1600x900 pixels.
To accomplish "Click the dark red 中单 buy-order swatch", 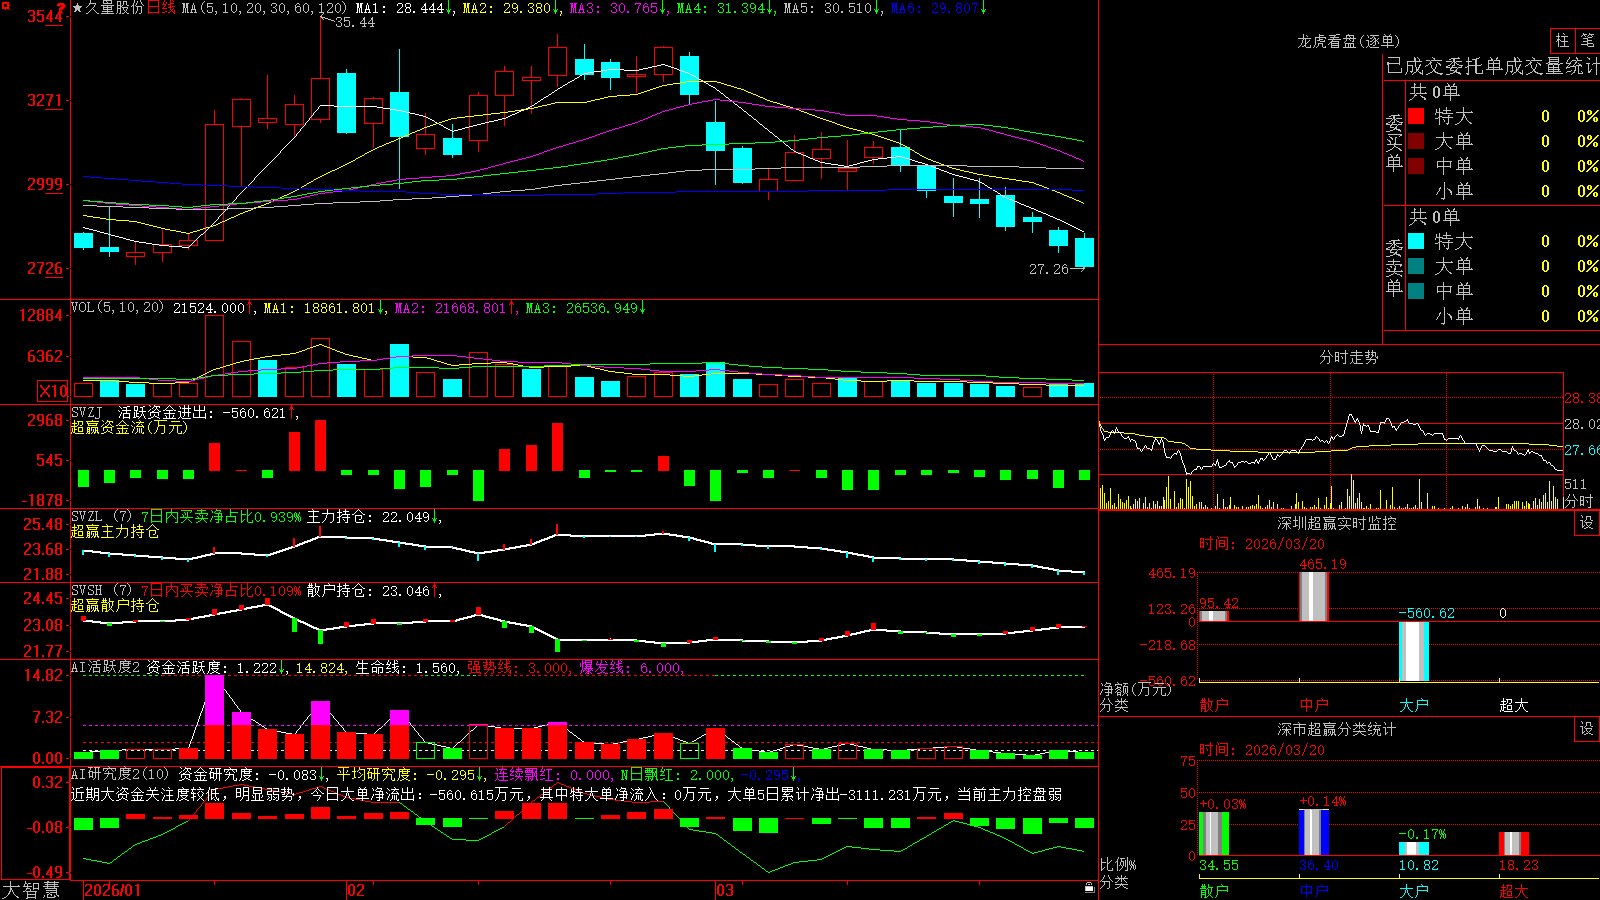I will (x=1416, y=166).
